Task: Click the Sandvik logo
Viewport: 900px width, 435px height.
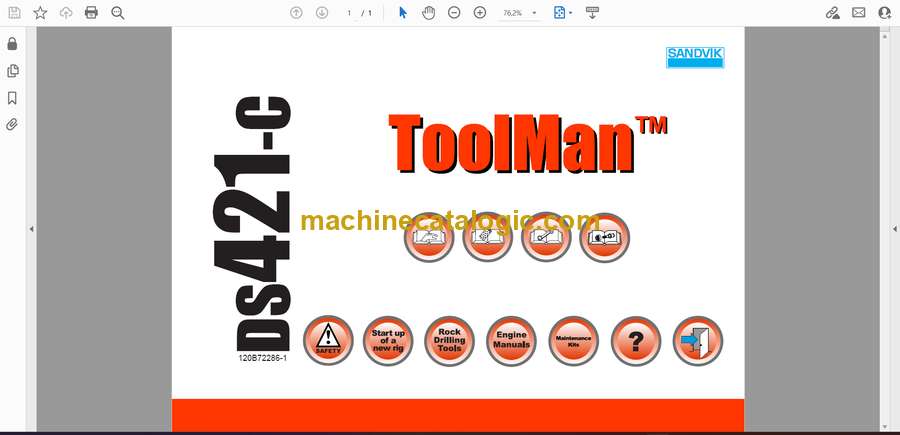Action: tap(695, 57)
